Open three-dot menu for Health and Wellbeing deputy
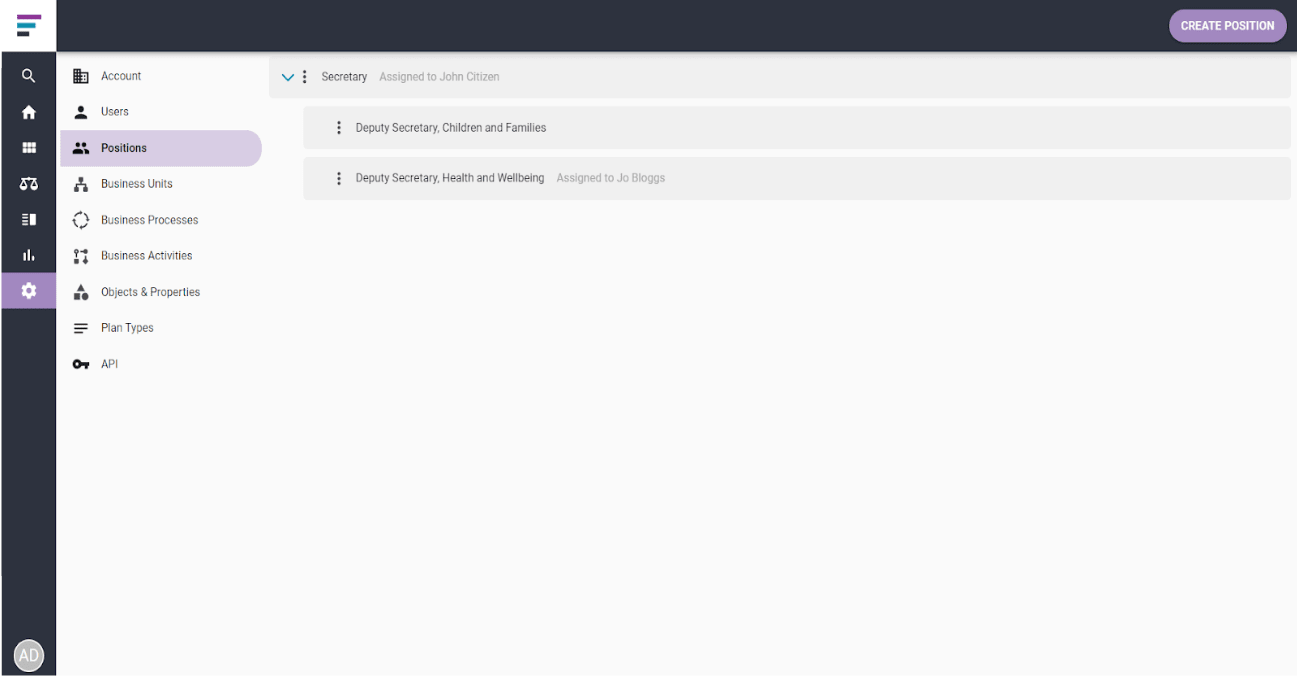The height and width of the screenshot is (678, 1297). coord(339,178)
